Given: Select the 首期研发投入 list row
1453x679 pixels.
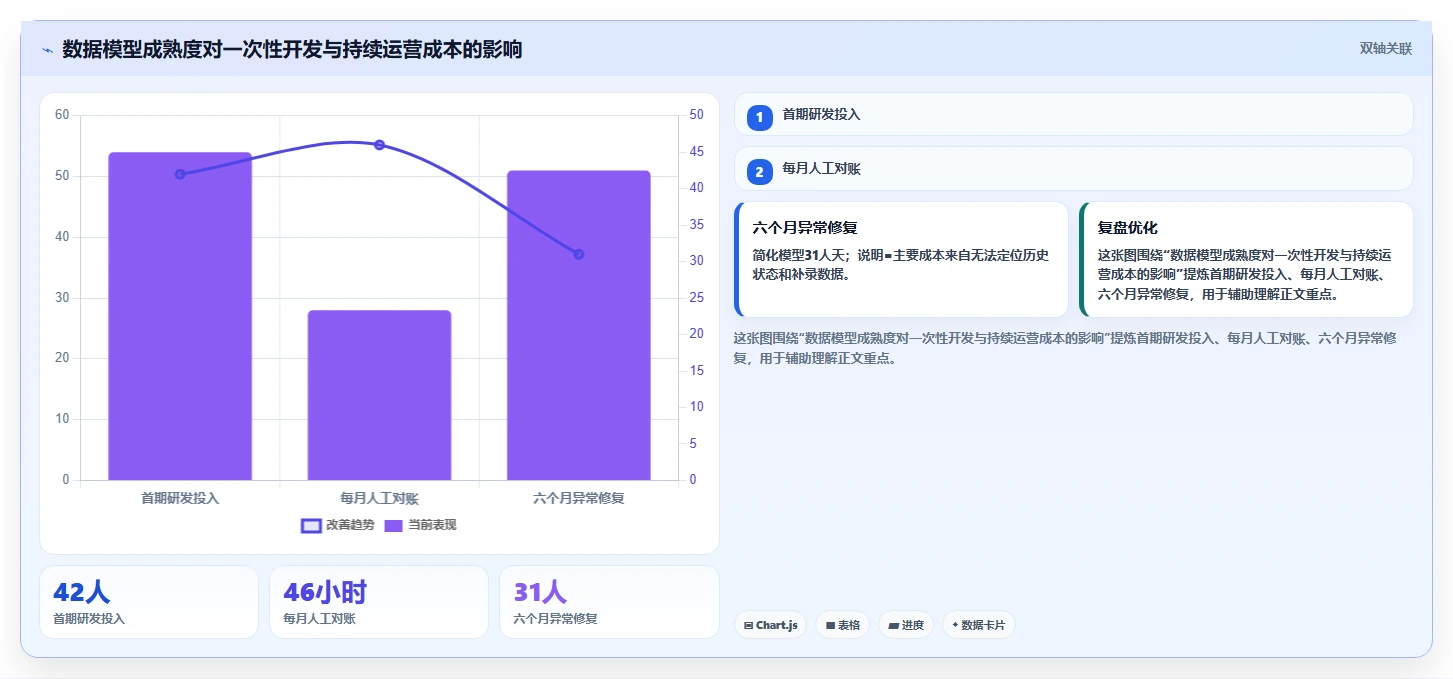Looking at the screenshot, I should click(1073, 114).
